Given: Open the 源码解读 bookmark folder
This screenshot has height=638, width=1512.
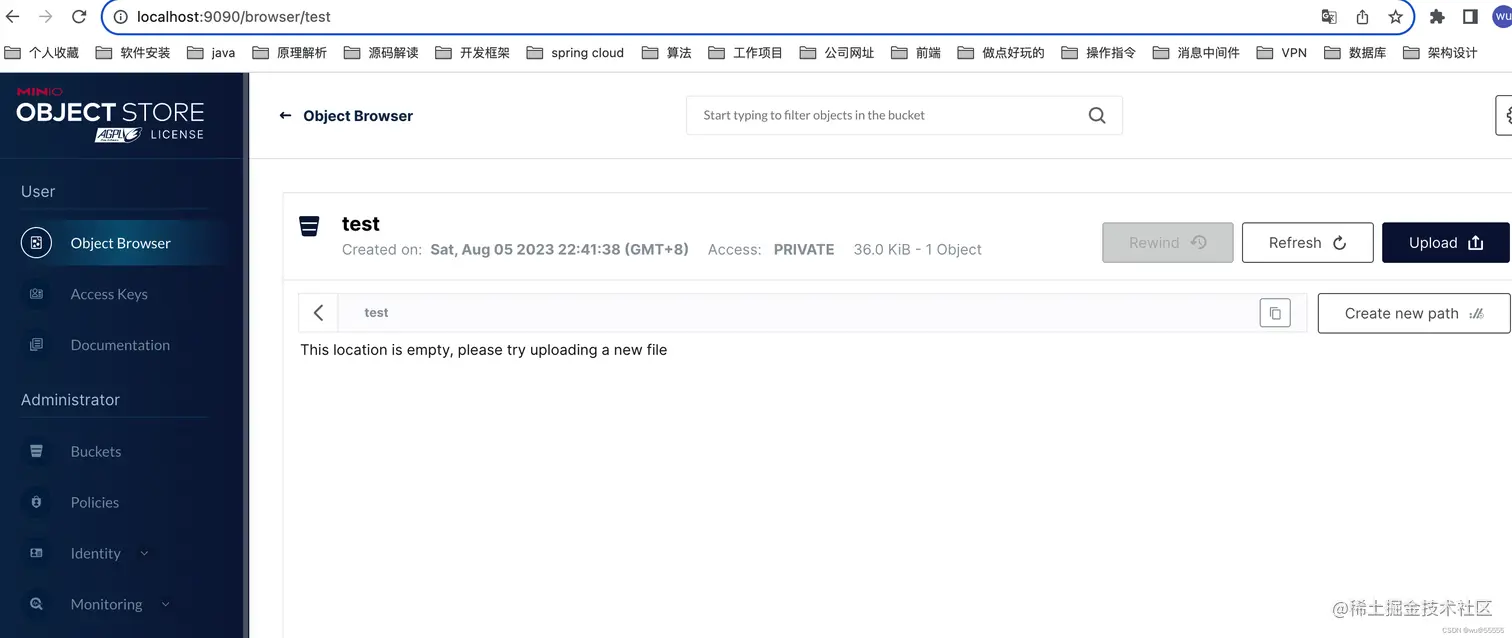Looking at the screenshot, I should 381,53.
